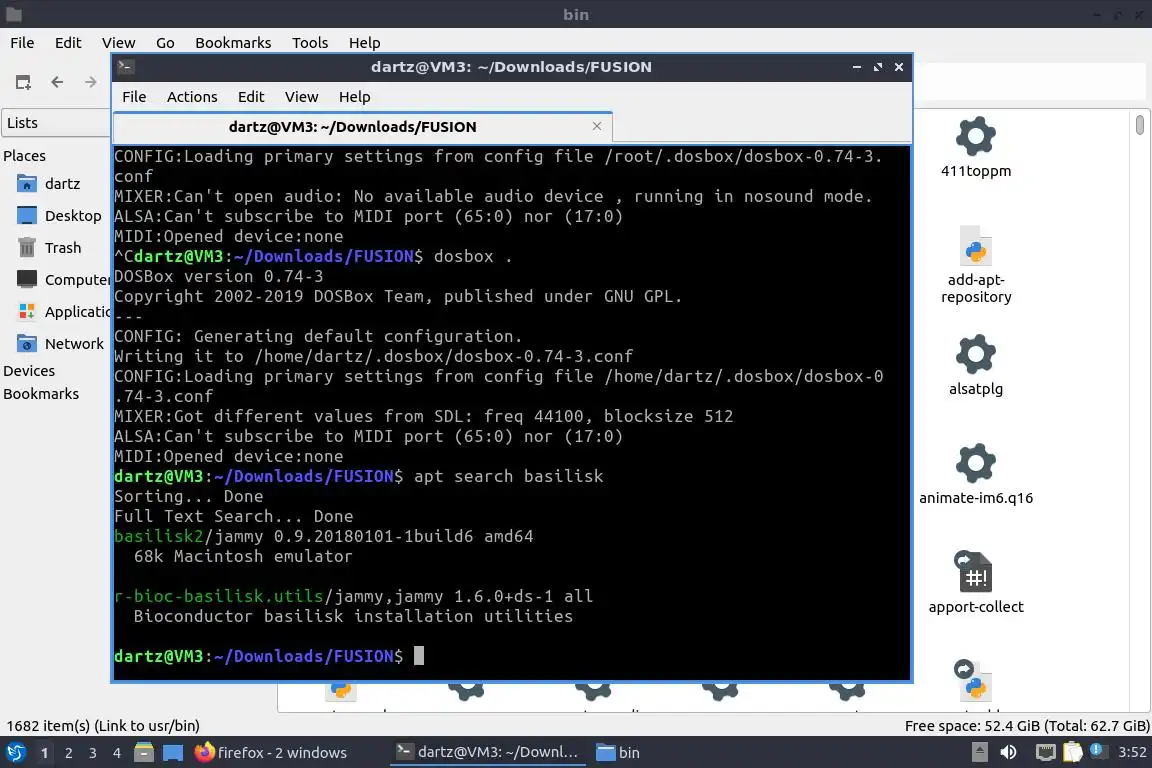1152x768 pixels.
Task: Switch to workspace 2
Action: (68, 753)
